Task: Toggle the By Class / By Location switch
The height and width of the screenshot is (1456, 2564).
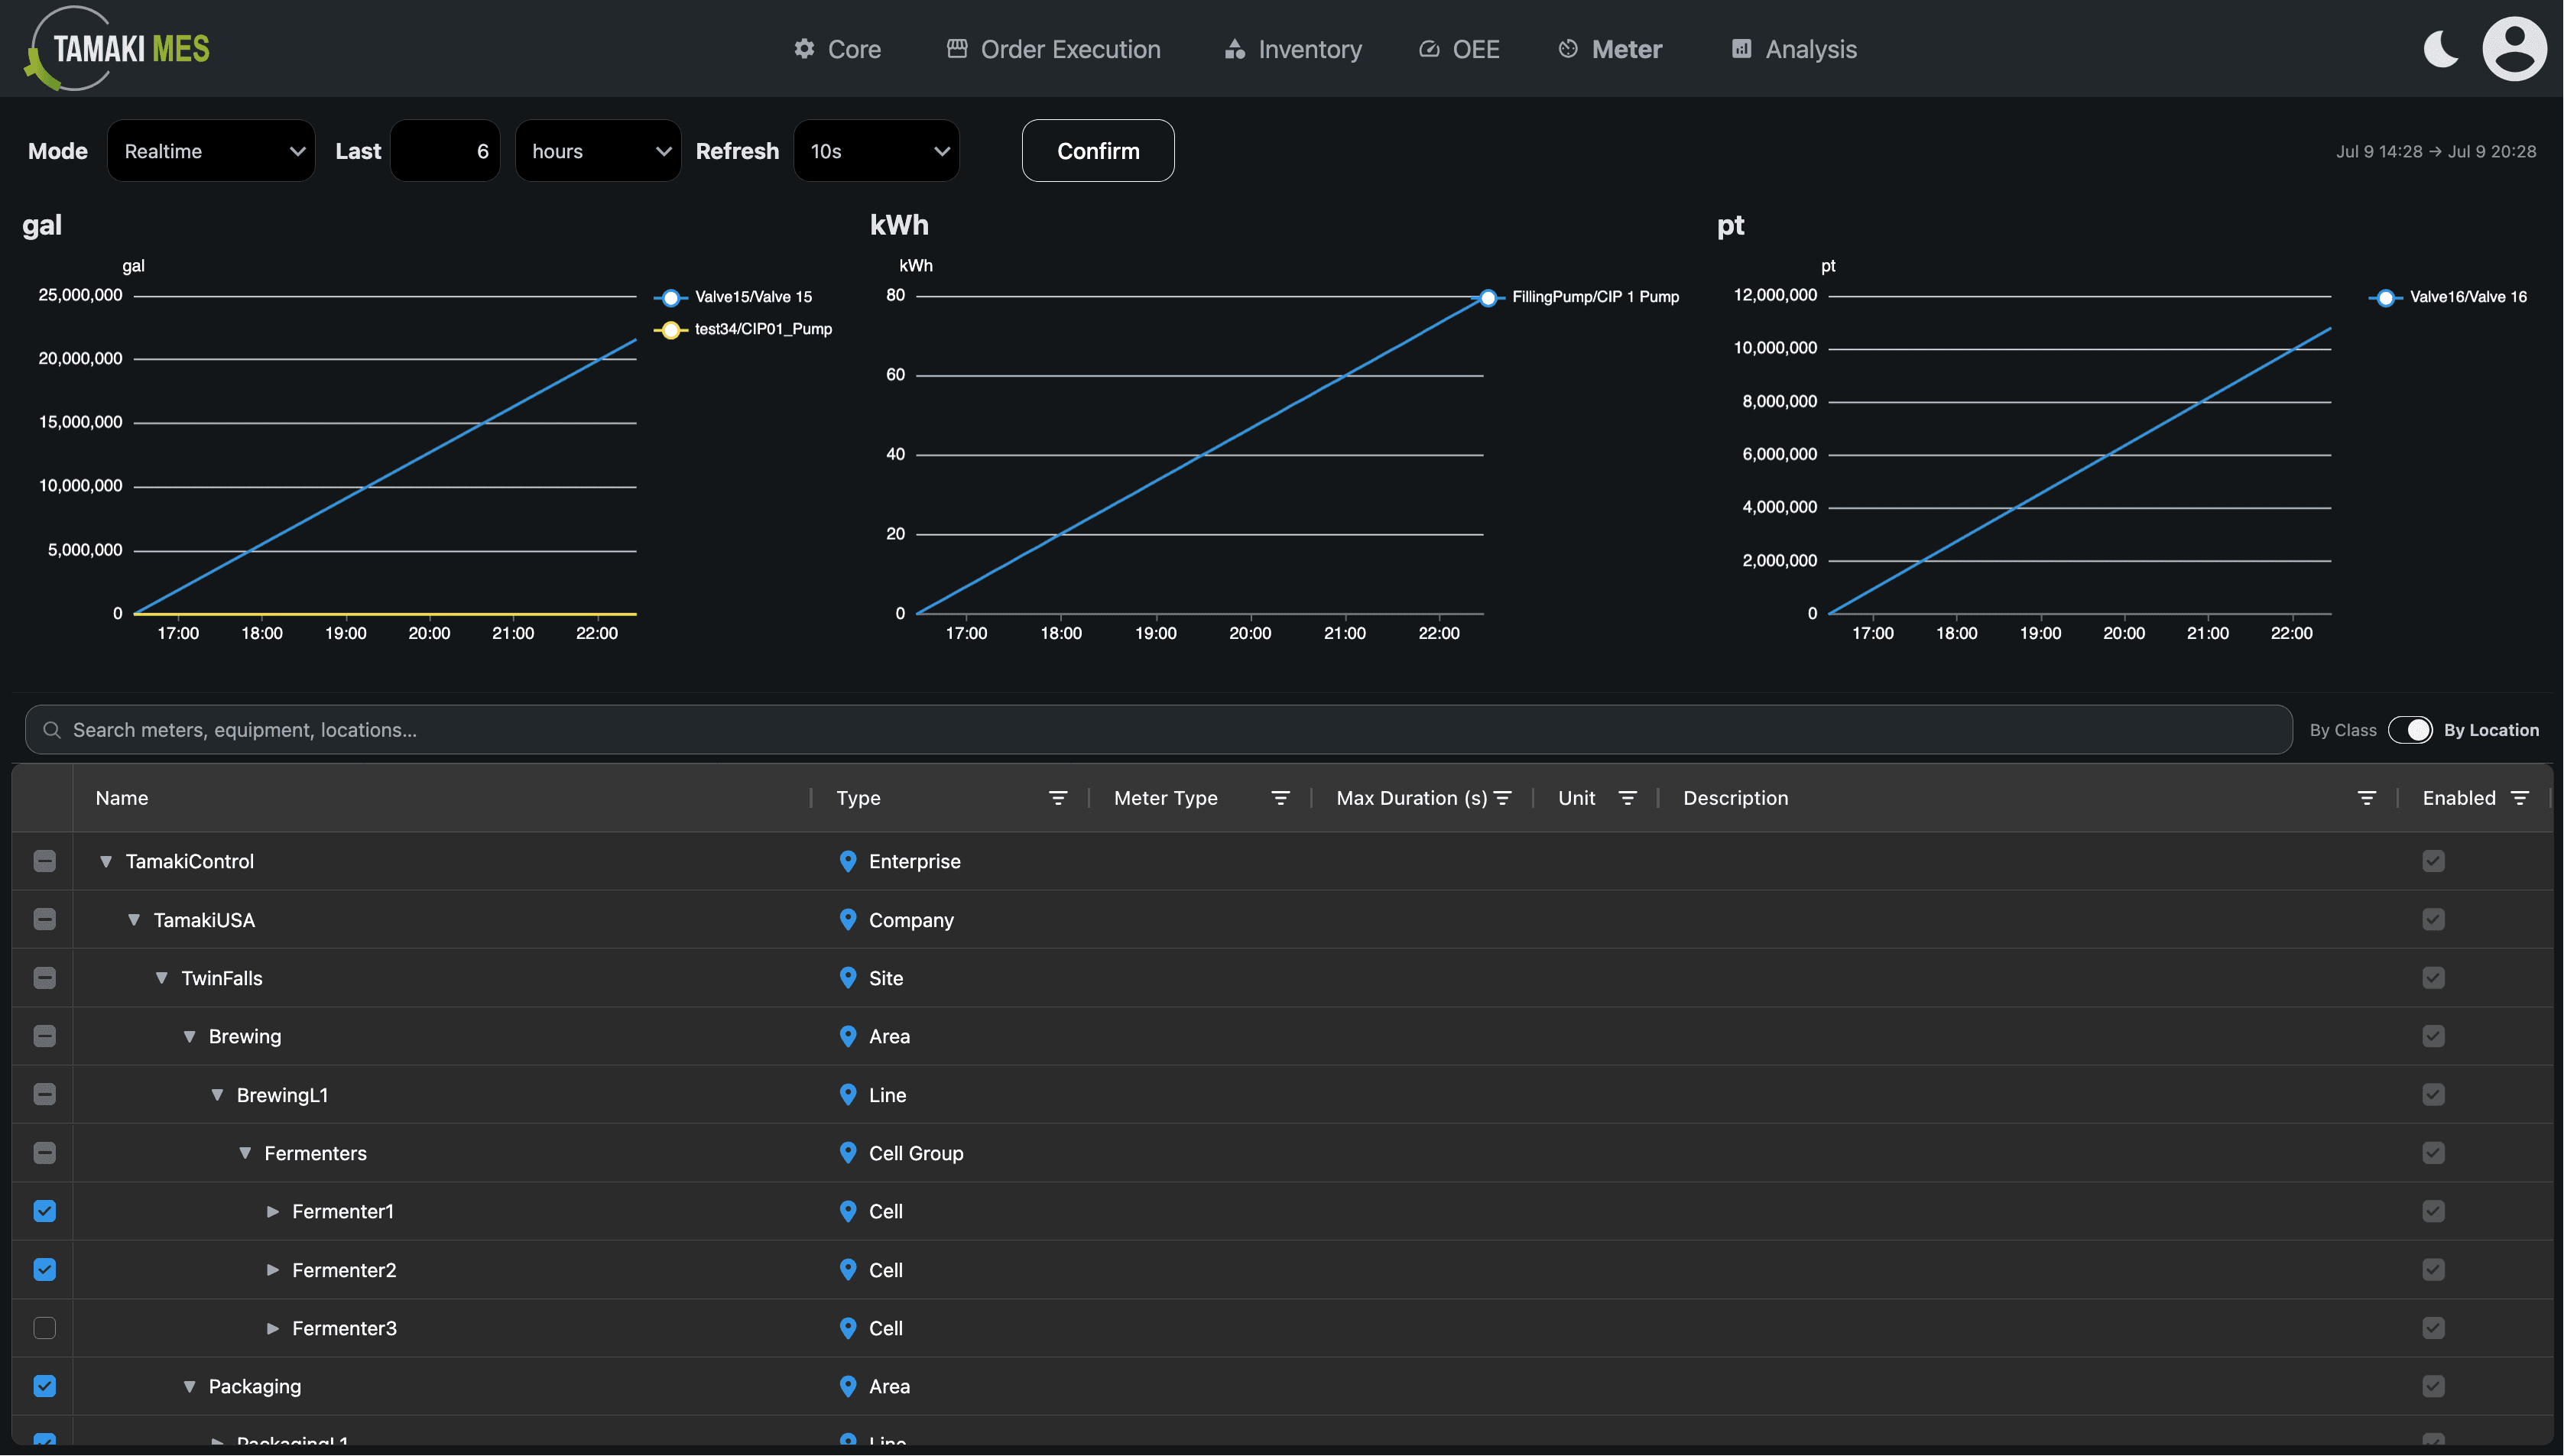Action: [2410, 730]
